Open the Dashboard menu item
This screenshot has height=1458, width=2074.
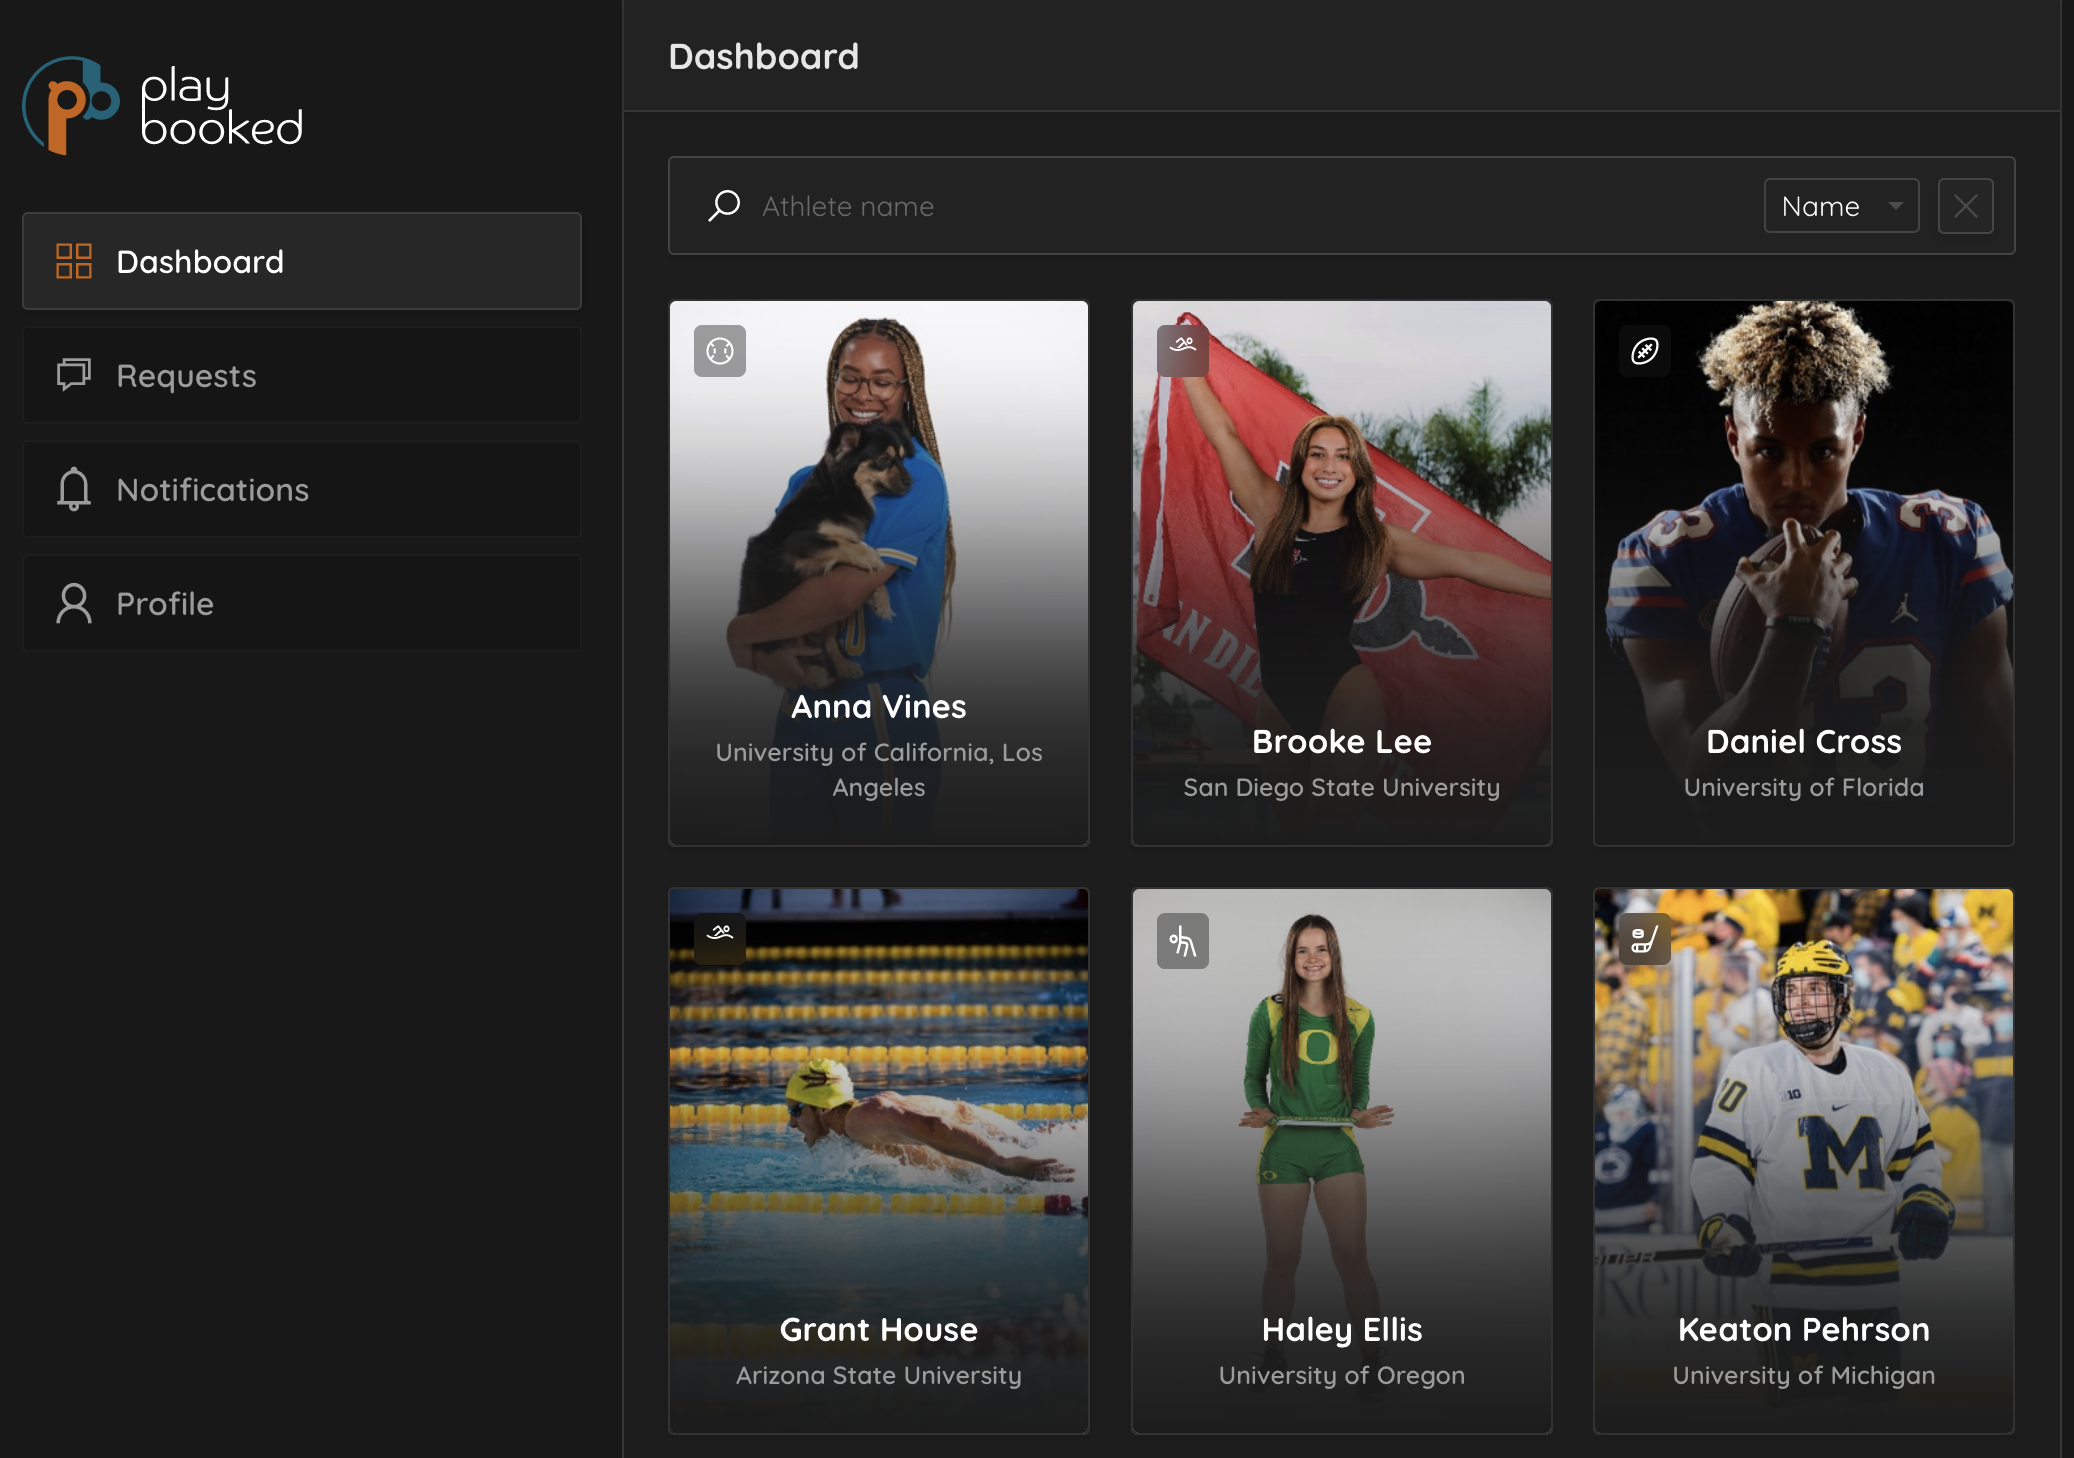[x=302, y=261]
